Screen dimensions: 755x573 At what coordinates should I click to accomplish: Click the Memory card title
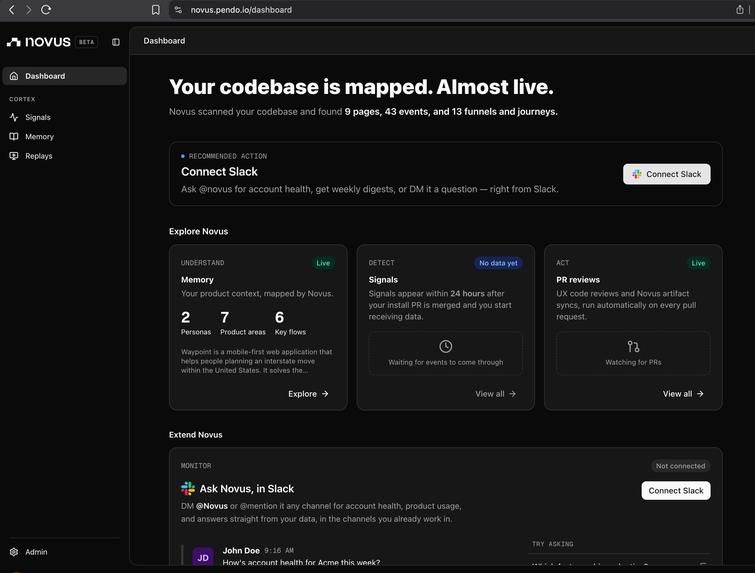tap(197, 280)
